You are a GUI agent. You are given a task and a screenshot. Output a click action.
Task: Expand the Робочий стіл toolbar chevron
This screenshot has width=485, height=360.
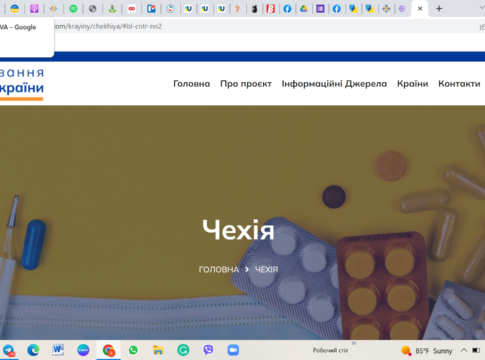354,343
